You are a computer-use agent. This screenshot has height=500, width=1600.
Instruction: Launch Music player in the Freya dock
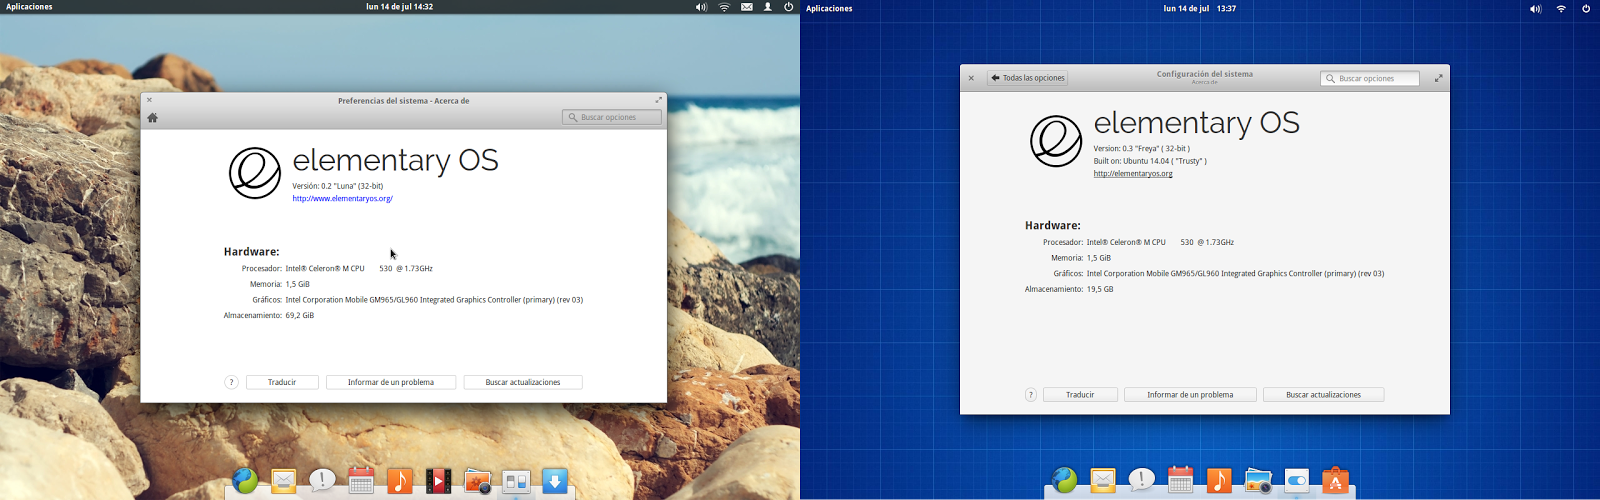pyautogui.click(x=1219, y=481)
